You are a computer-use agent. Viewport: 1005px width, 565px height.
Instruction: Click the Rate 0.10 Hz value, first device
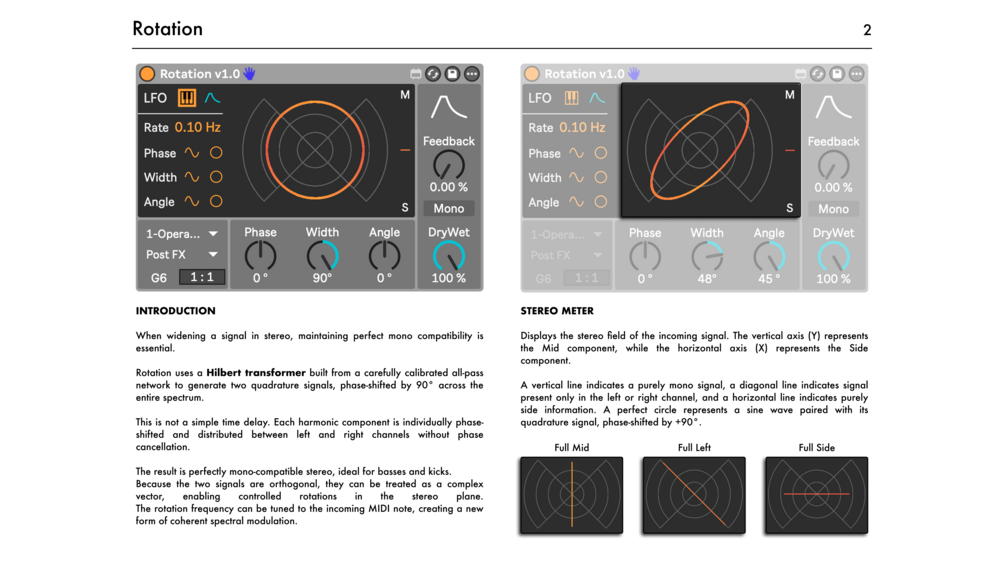[x=197, y=127]
